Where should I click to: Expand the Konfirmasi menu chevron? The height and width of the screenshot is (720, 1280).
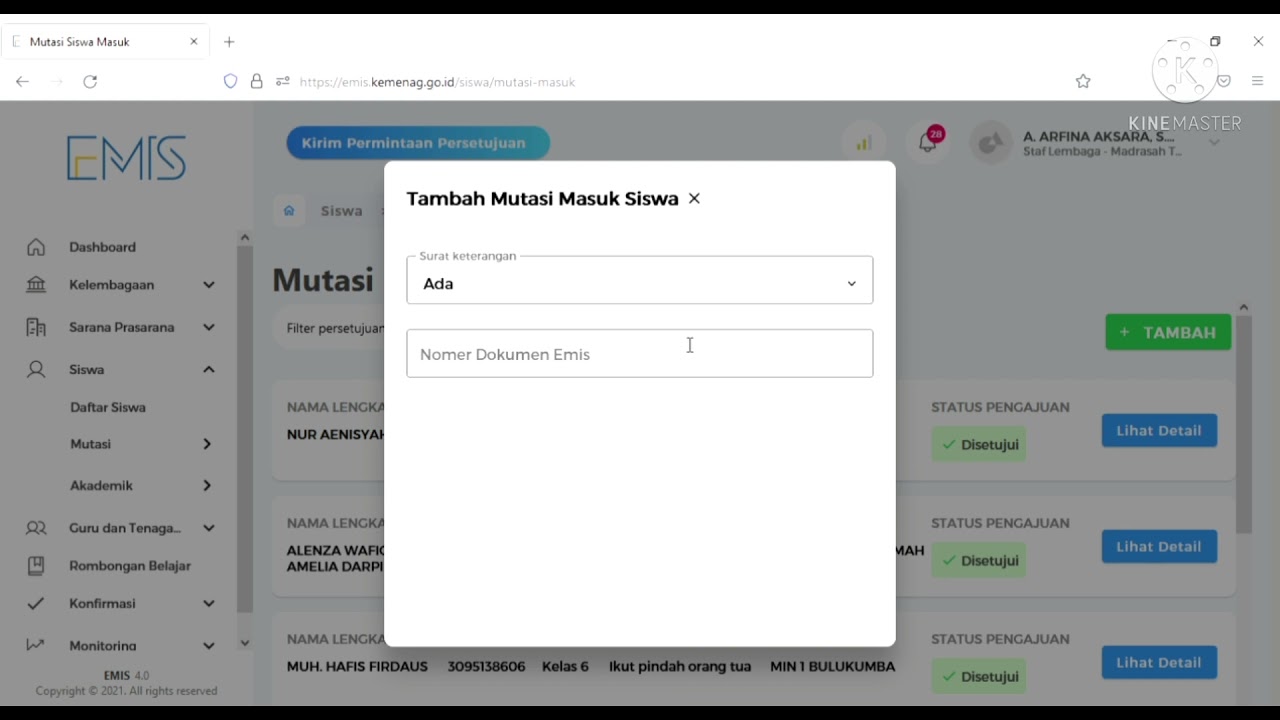click(x=209, y=604)
